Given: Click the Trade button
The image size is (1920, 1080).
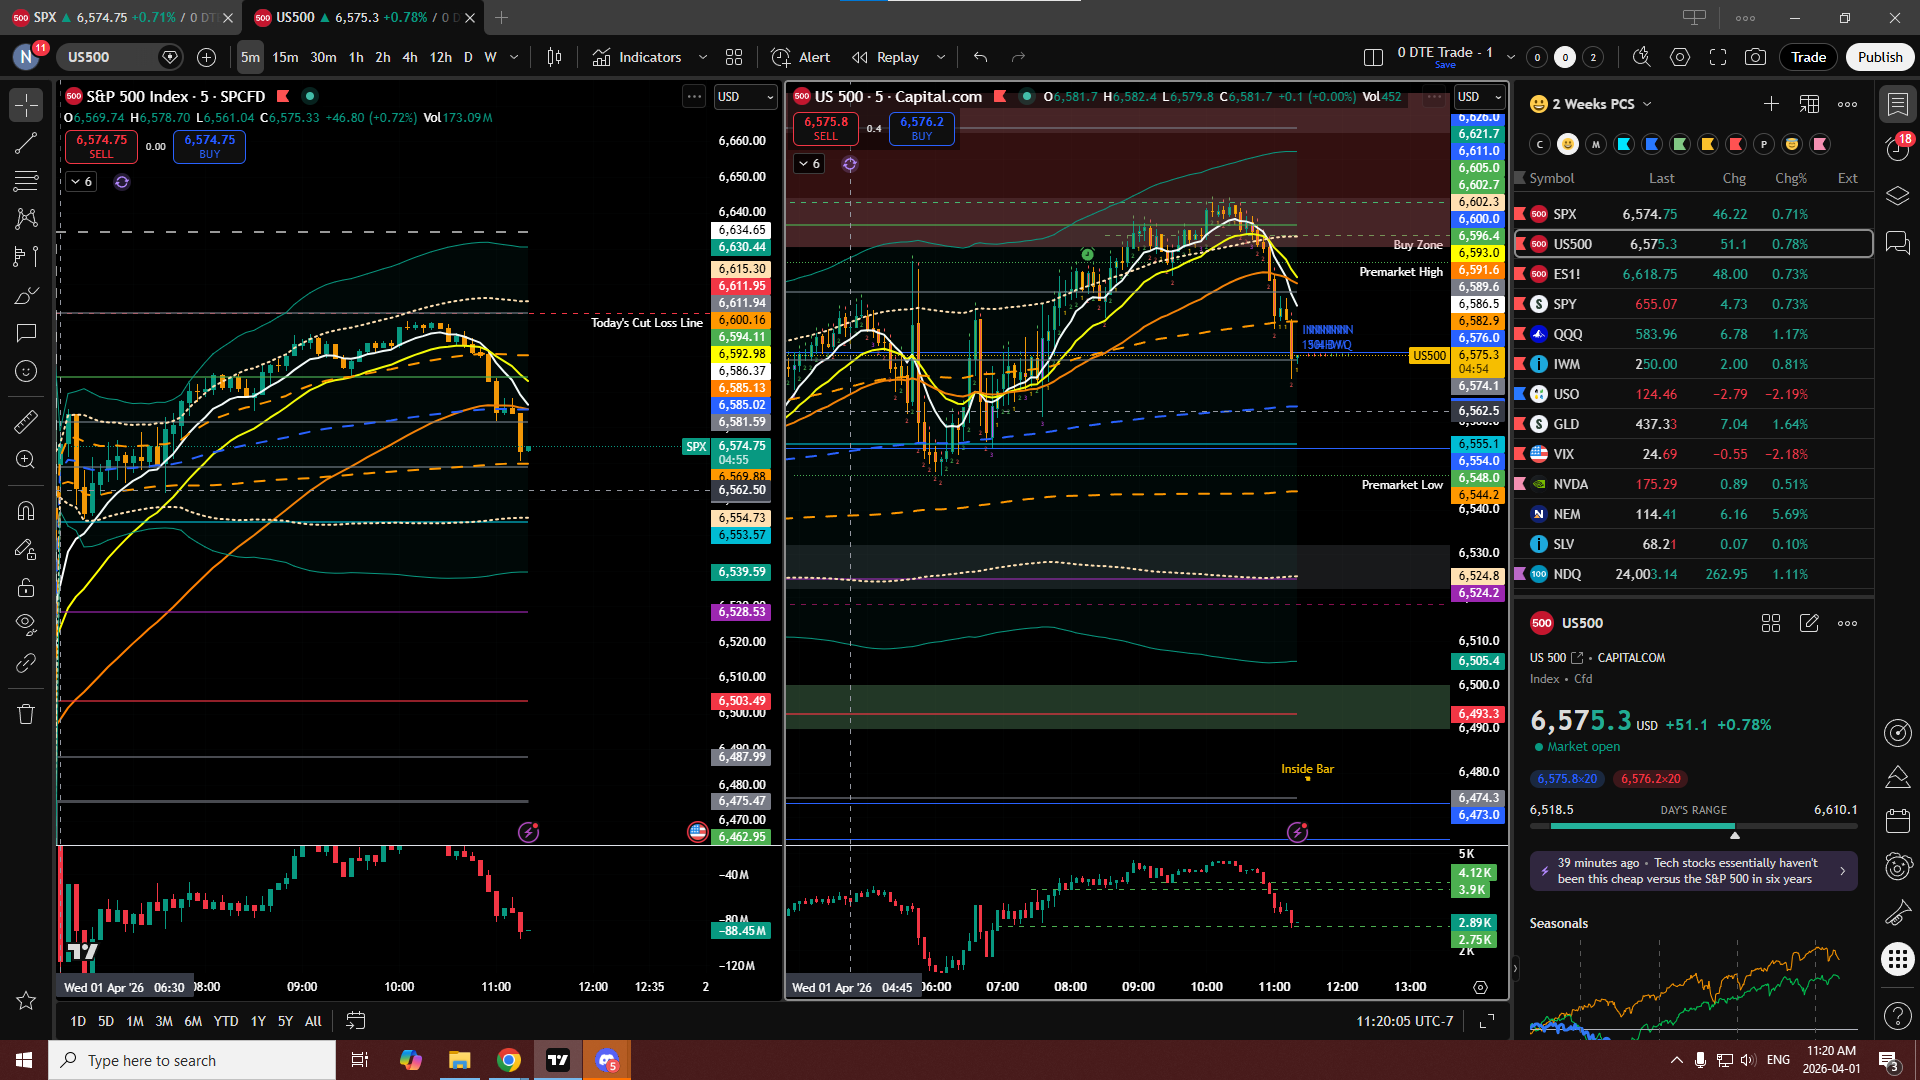Looking at the screenshot, I should (1807, 57).
